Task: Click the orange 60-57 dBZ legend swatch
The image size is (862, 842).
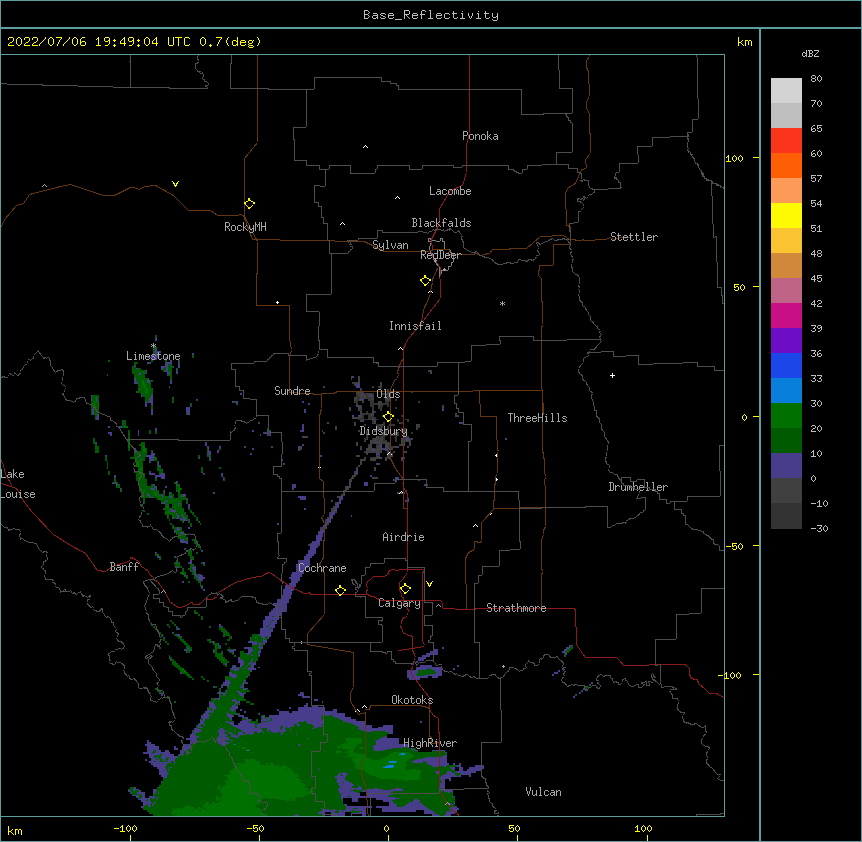Action: coord(786,165)
